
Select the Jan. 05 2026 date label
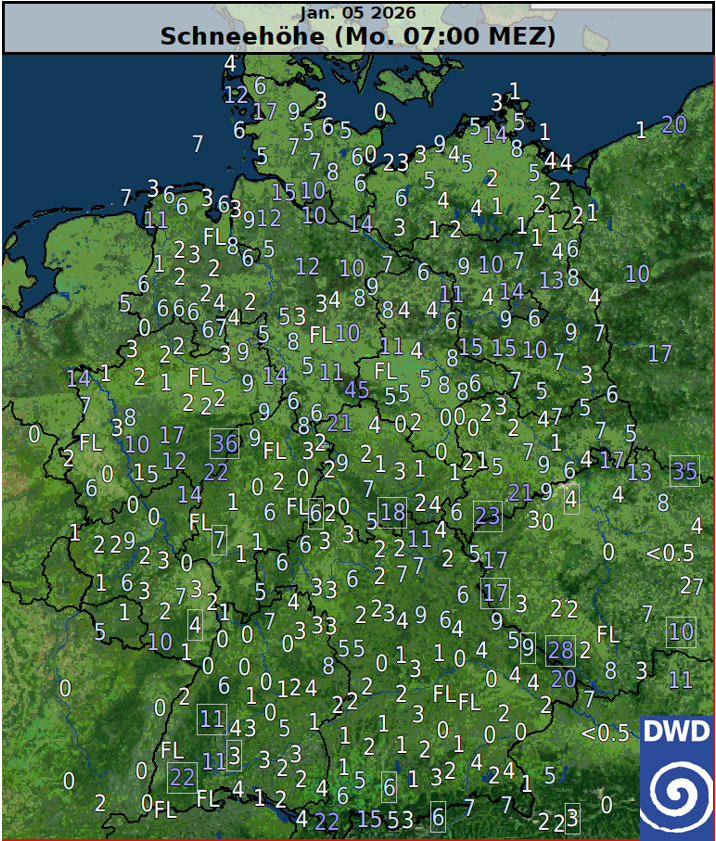tap(357, 14)
